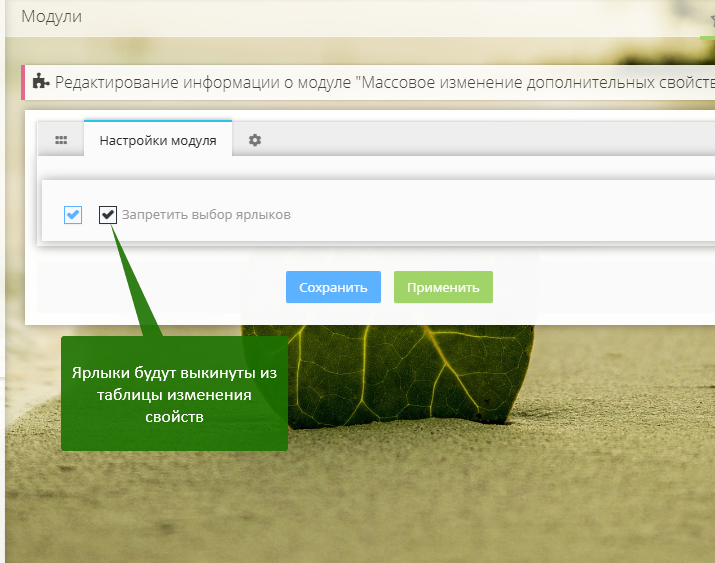This screenshot has width=715, height=563.
Task: Click the pink stripe beside the heading
Action: [x=22, y=82]
